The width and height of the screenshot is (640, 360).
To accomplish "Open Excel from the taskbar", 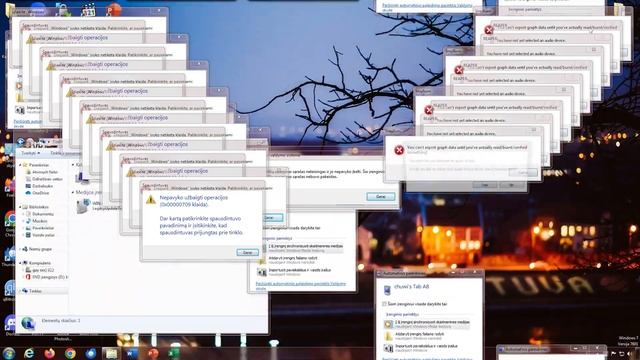I will point(173,353).
